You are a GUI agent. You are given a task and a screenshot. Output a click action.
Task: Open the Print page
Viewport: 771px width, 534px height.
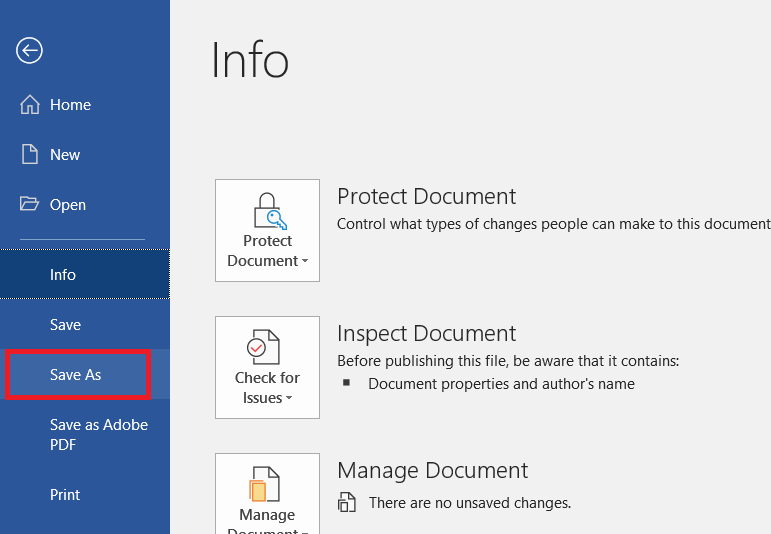pyautogui.click(x=85, y=495)
